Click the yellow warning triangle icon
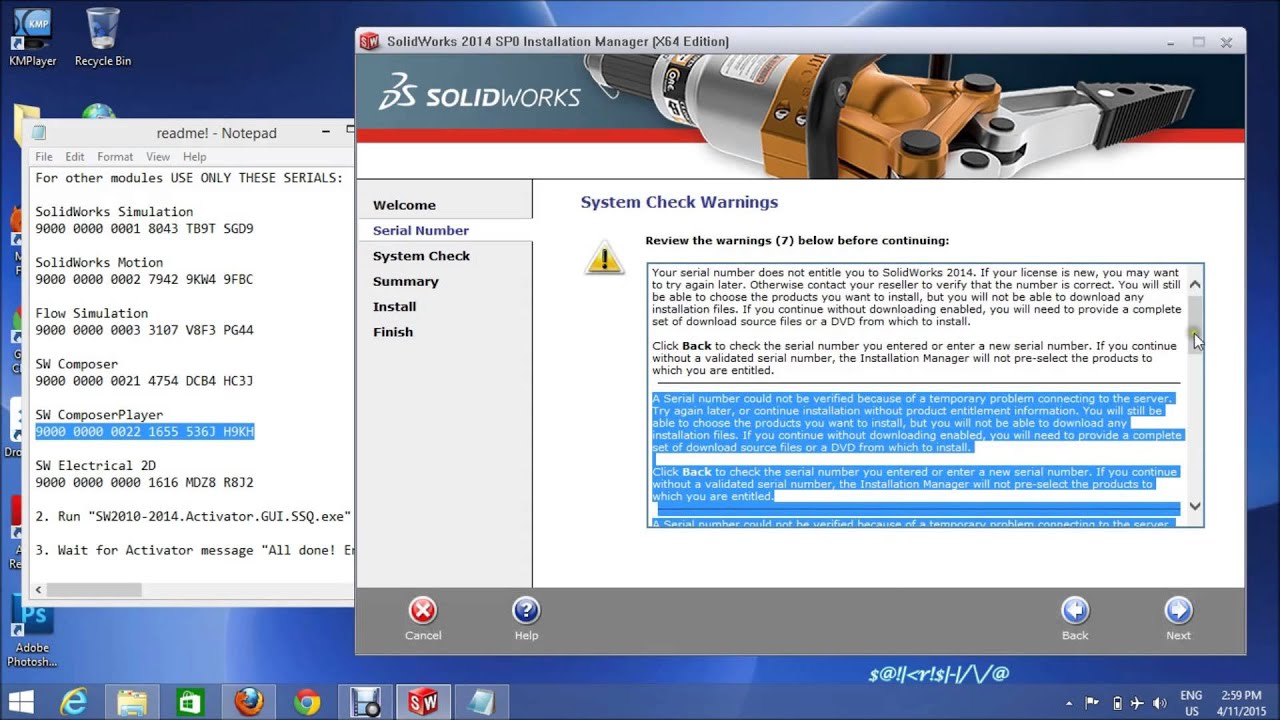The height and width of the screenshot is (720, 1280). coord(604,258)
